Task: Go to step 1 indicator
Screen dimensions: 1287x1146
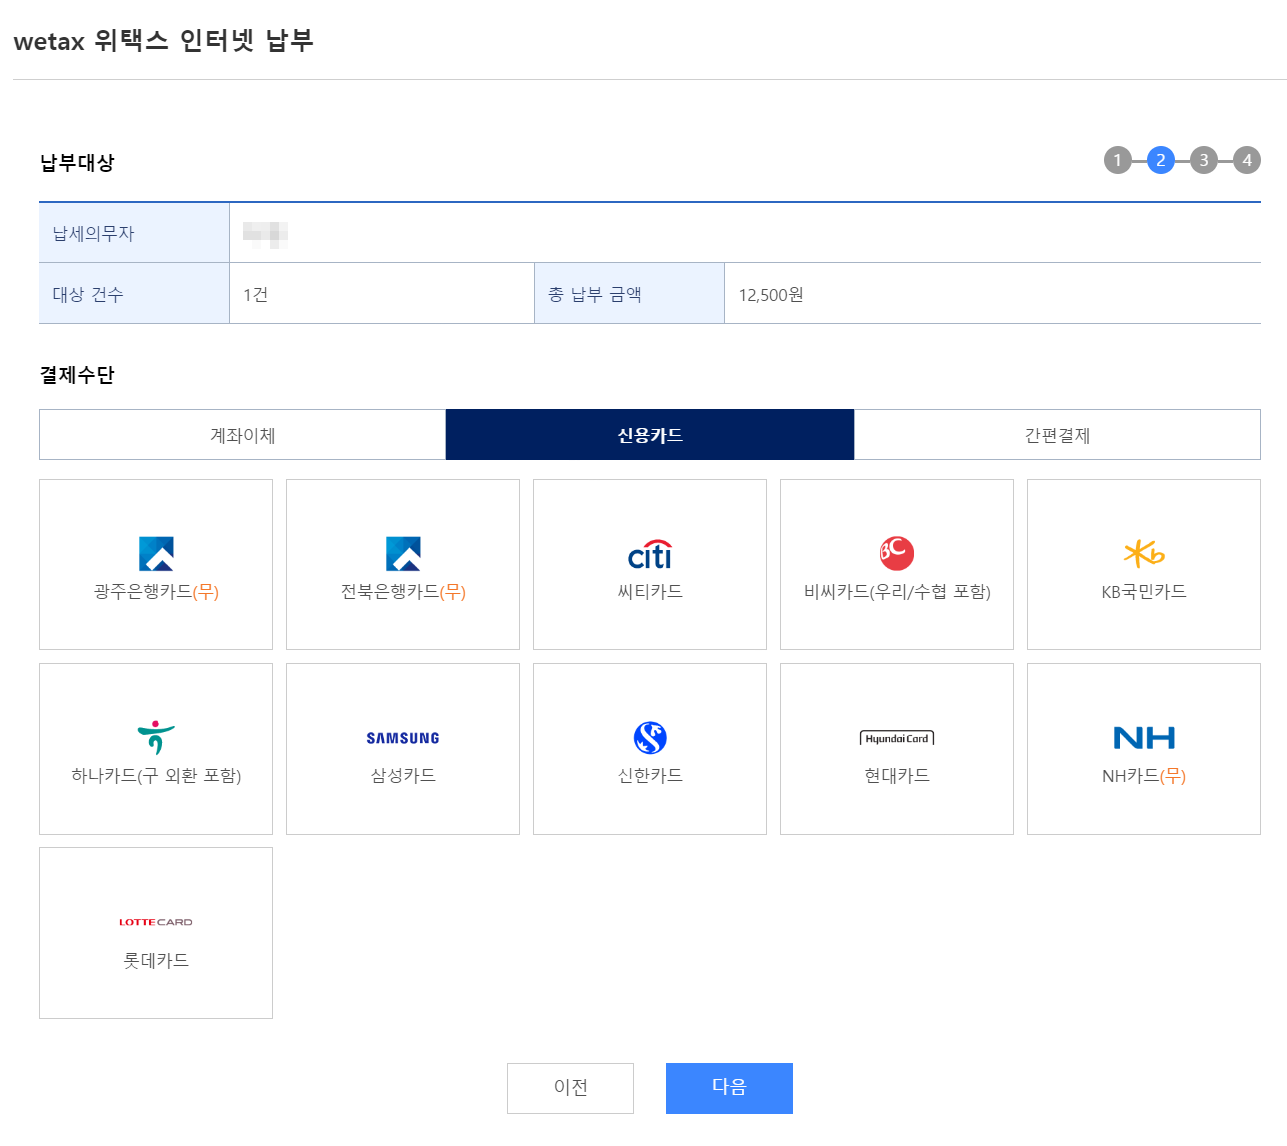Action: tap(1118, 160)
